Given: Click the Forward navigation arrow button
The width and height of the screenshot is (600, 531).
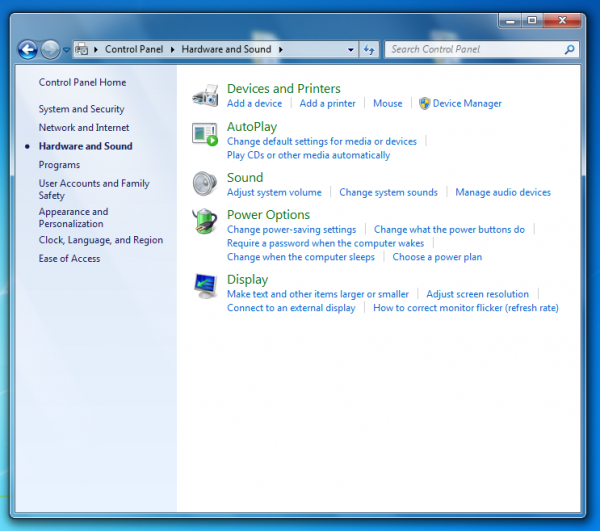Looking at the screenshot, I should [x=50, y=50].
